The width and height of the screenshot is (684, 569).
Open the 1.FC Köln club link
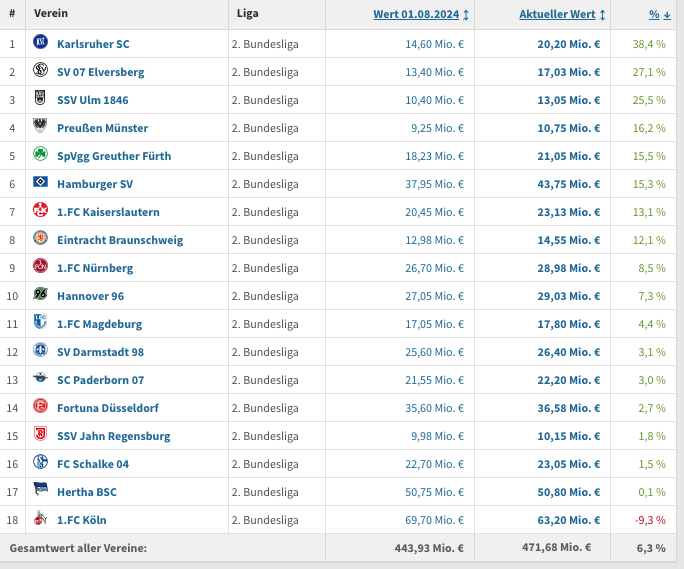tap(82, 520)
